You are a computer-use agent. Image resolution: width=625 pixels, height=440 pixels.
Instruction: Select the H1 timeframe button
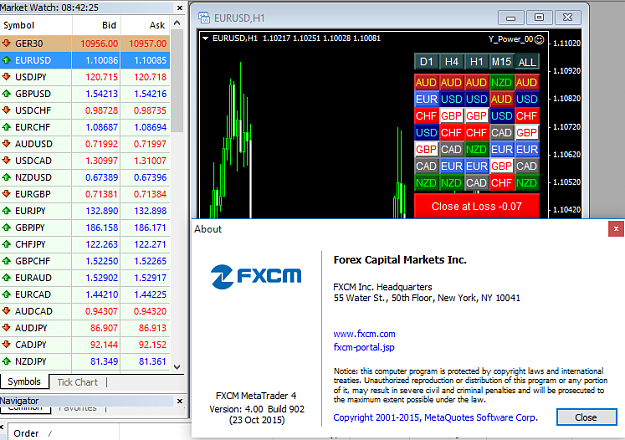click(x=477, y=62)
